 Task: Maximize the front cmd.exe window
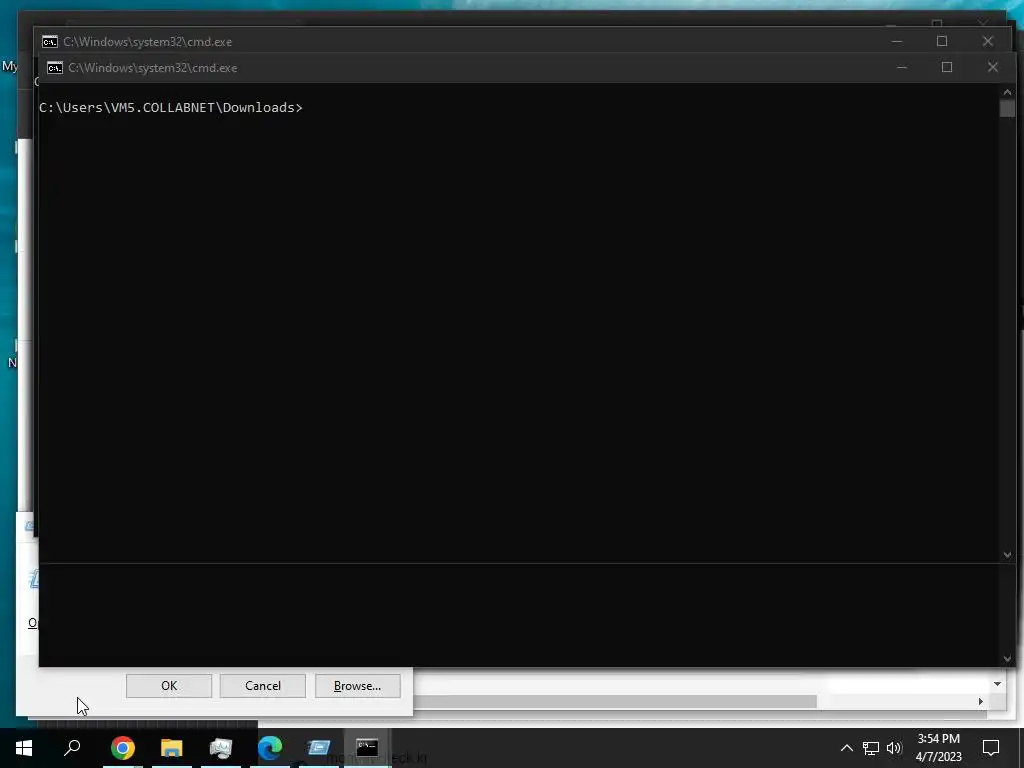point(947,67)
